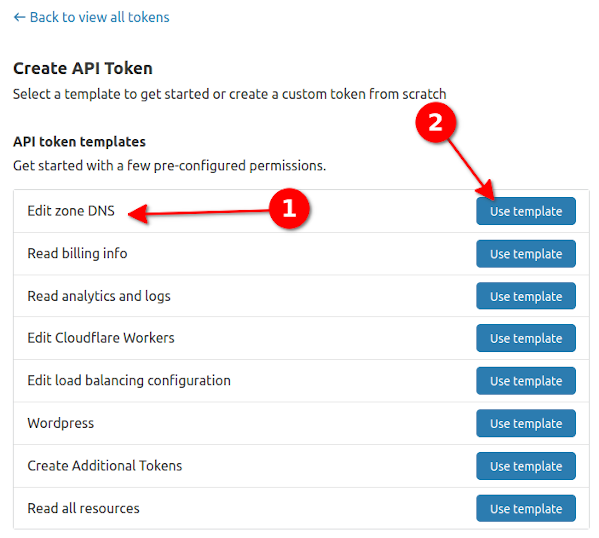Click the back arrow icon

19,17
